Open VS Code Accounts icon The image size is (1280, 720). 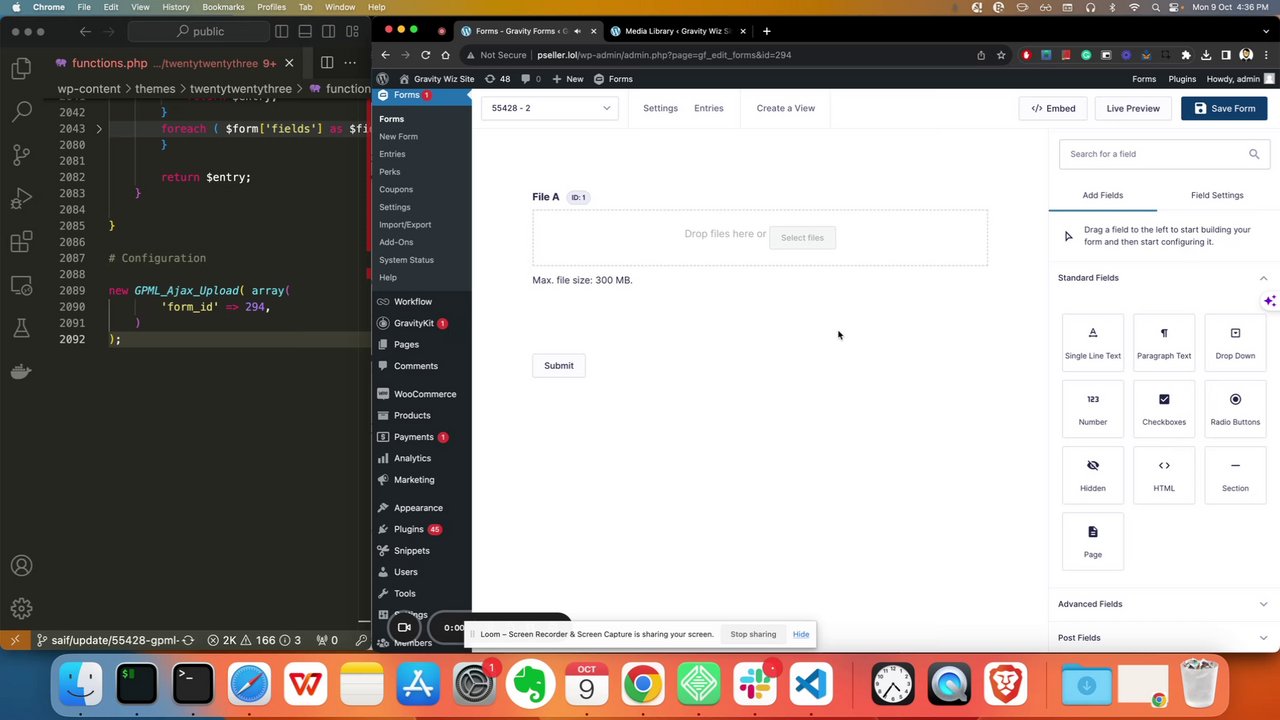[21, 566]
